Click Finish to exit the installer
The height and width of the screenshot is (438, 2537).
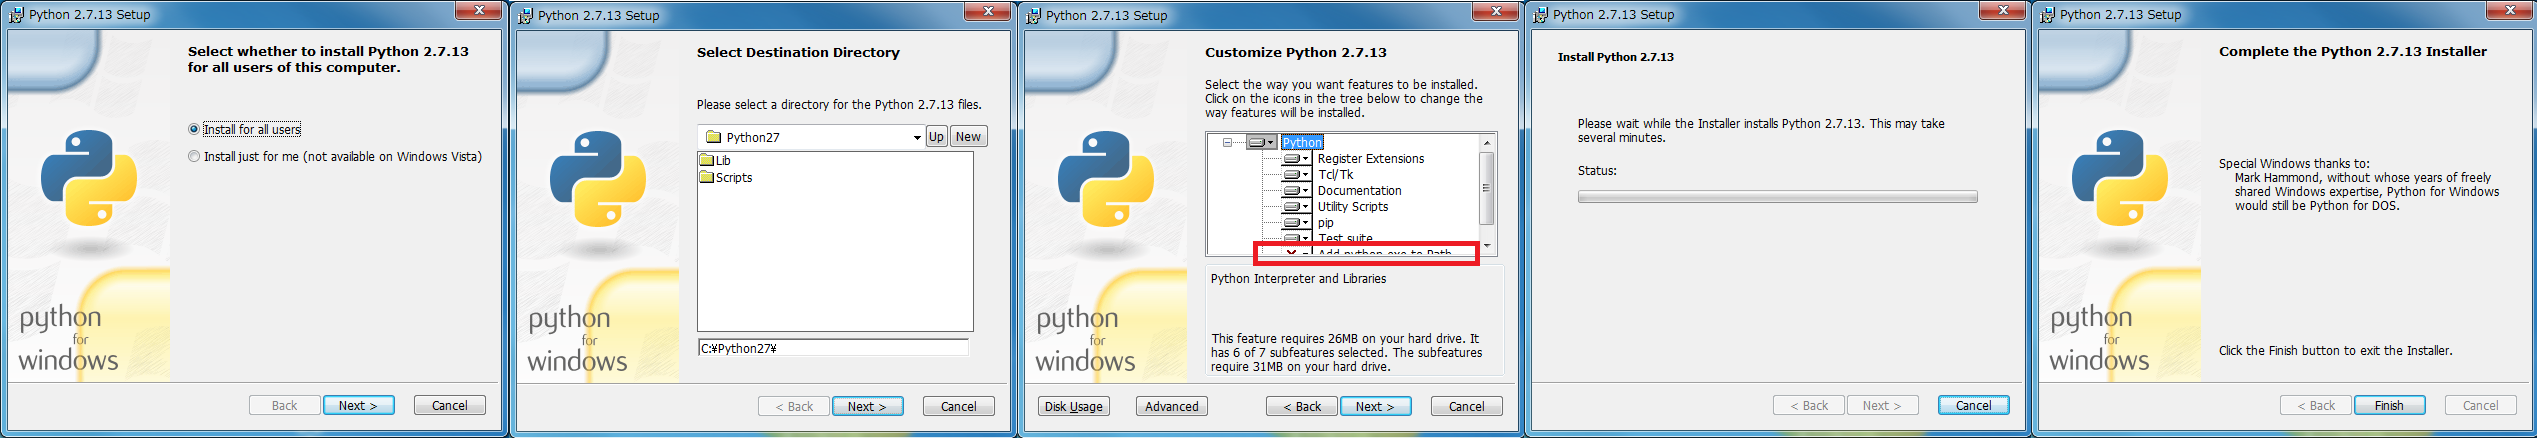[2389, 405]
